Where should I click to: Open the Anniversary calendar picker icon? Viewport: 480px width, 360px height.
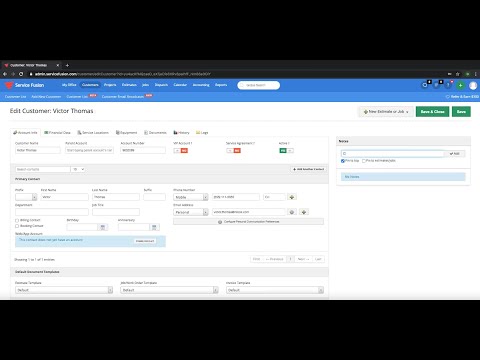[154, 227]
